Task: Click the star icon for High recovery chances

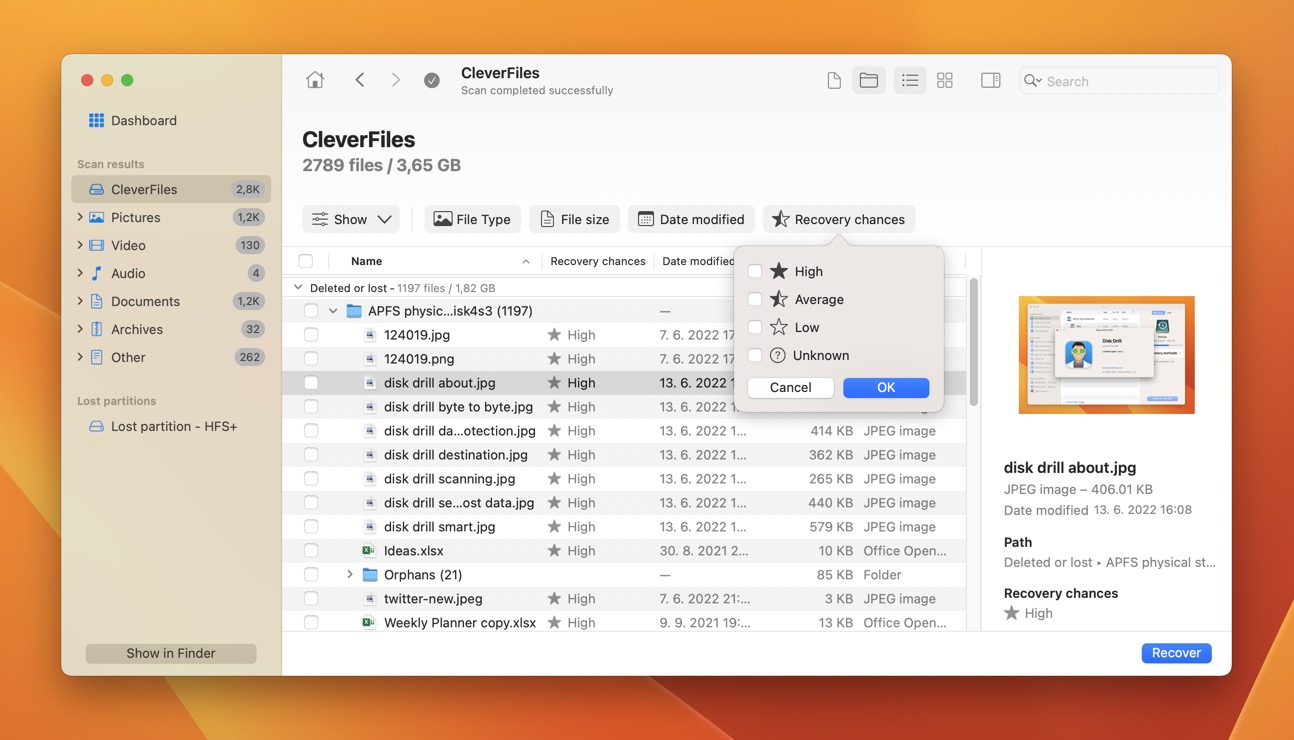Action: (x=779, y=271)
